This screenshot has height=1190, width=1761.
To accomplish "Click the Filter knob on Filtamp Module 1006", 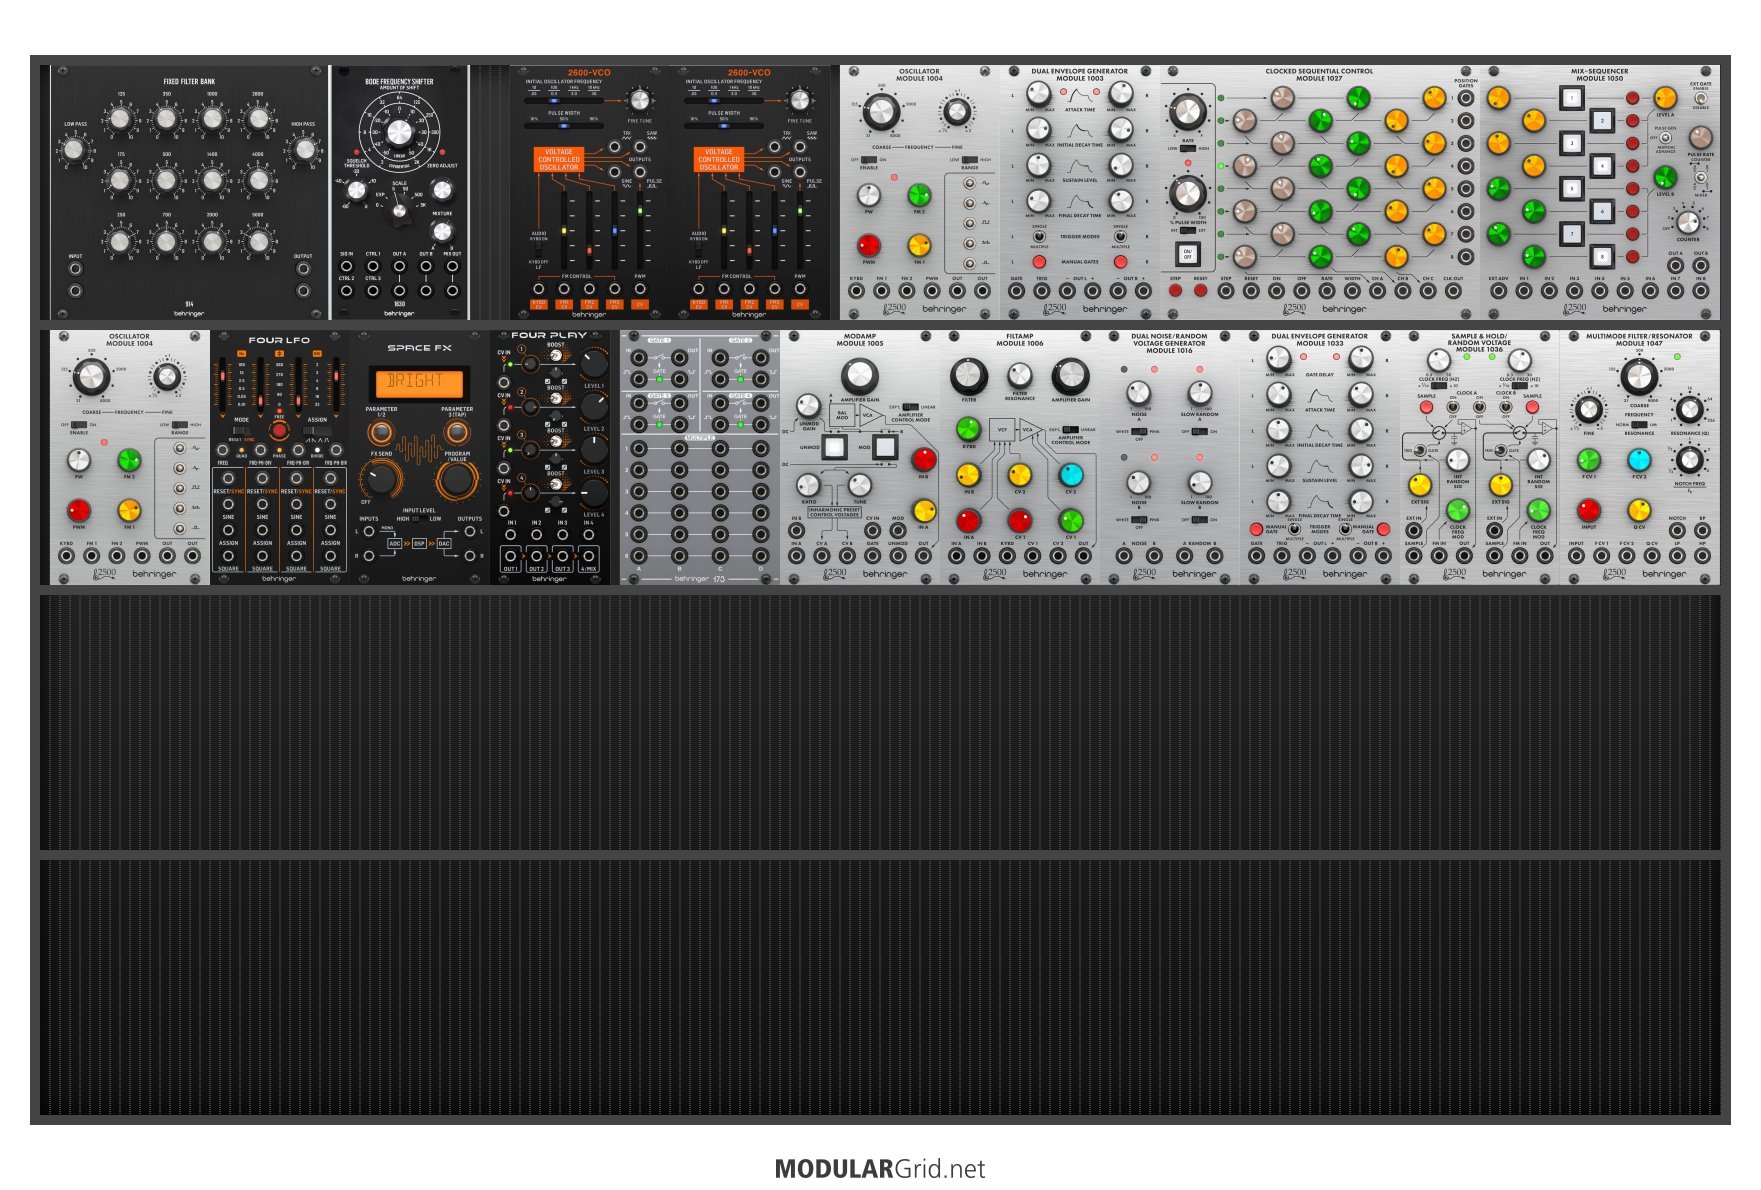I will [x=968, y=376].
